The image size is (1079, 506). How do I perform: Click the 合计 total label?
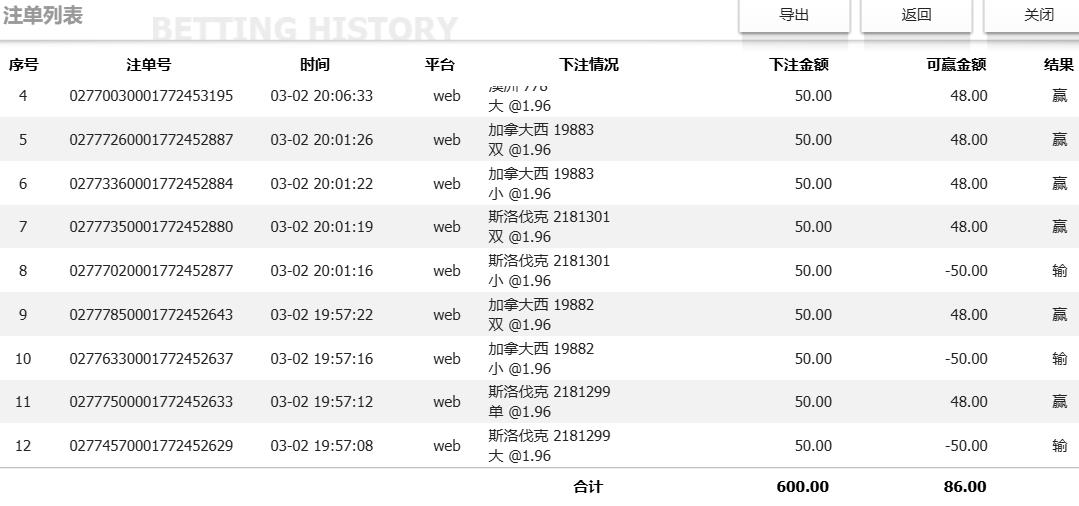(x=588, y=487)
